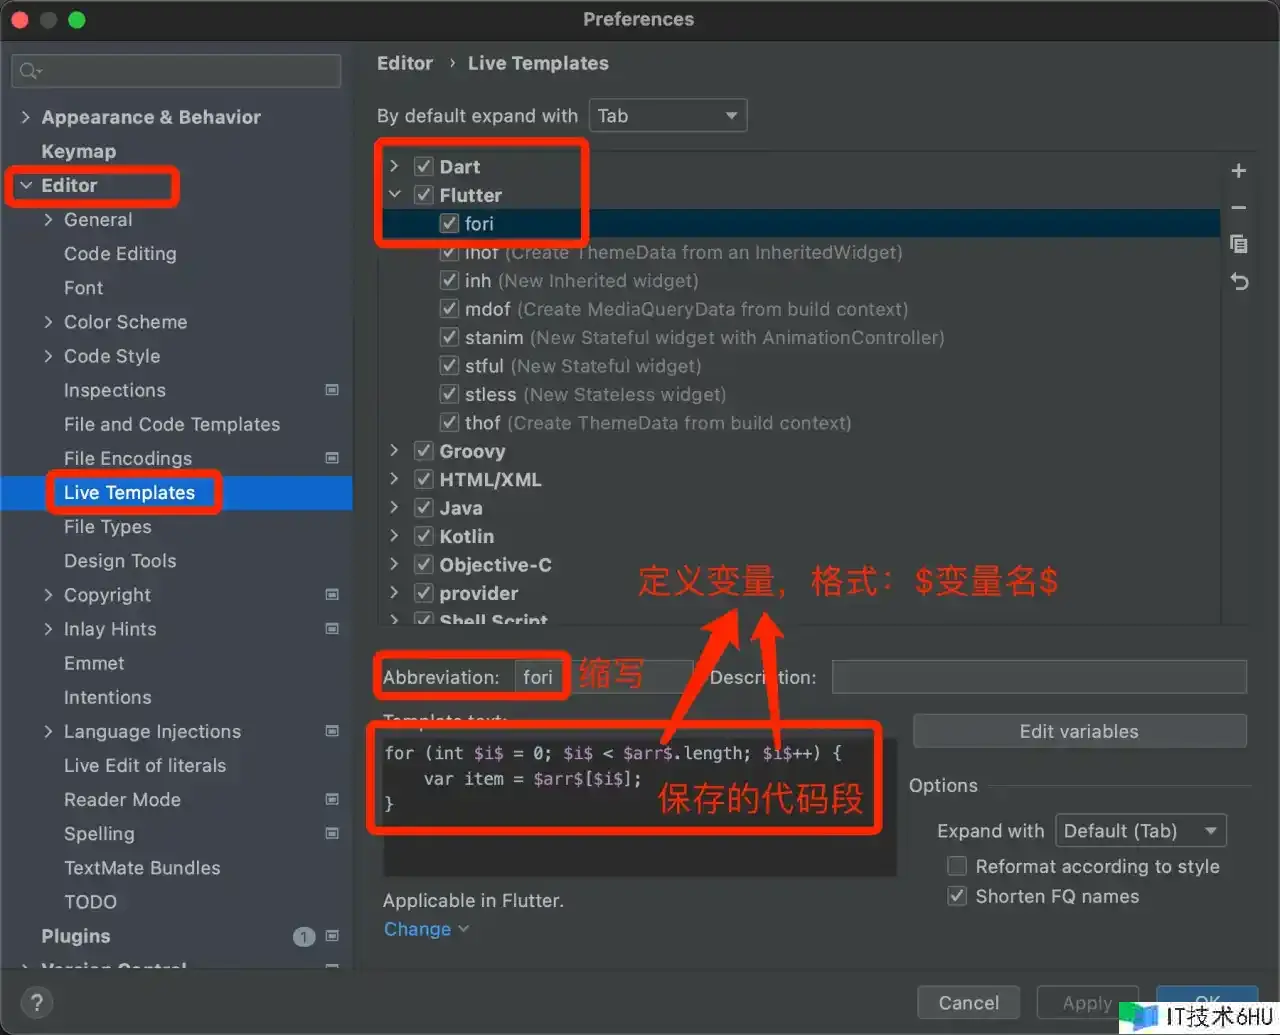Toggle the thof template checkbox
Screen dimensions: 1280x1035
click(450, 423)
